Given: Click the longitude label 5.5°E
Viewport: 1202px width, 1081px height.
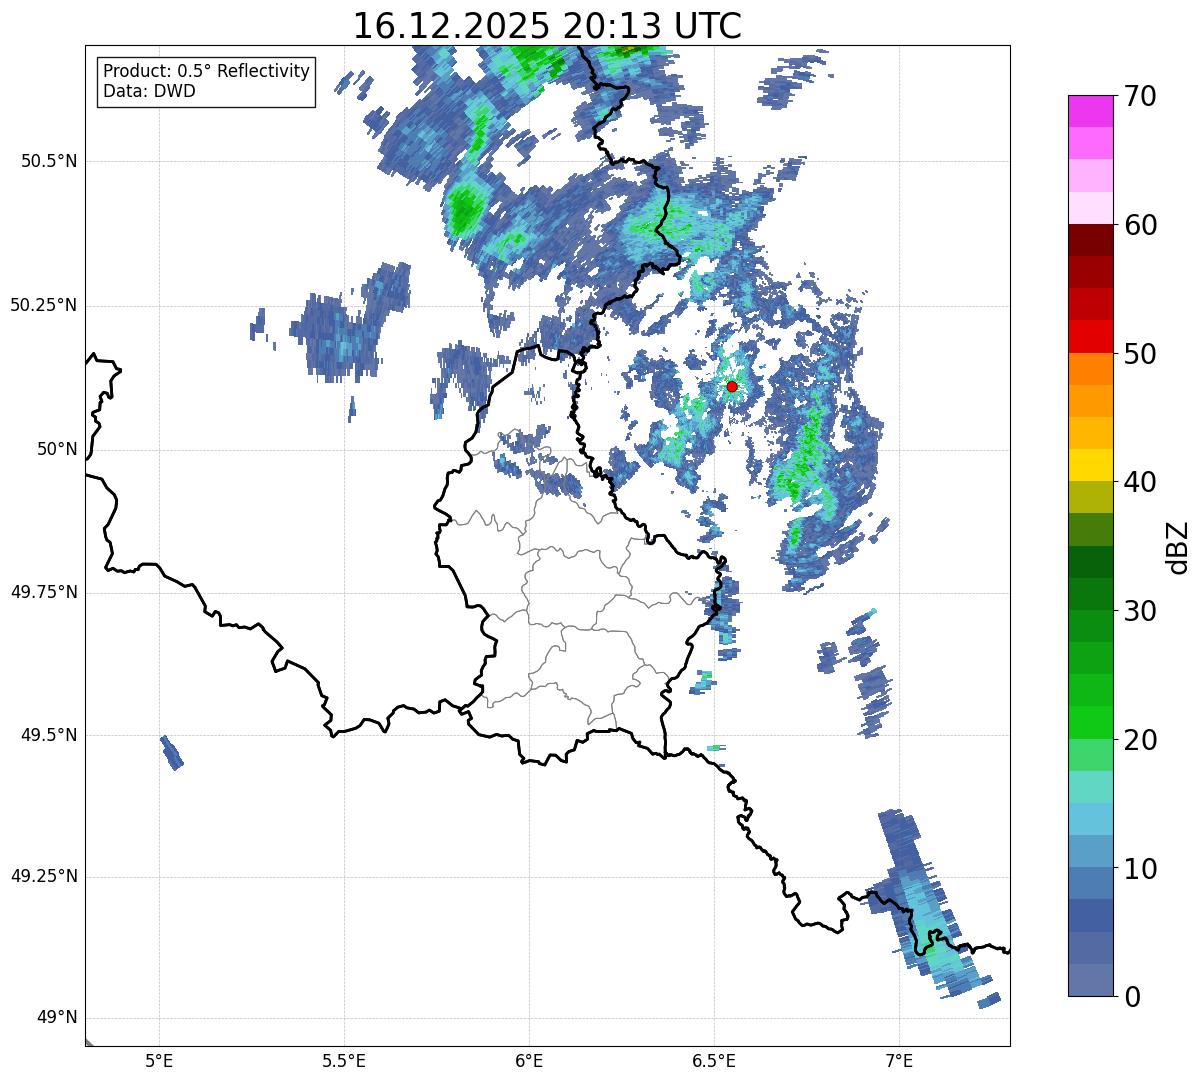Looking at the screenshot, I should pos(344,1060).
